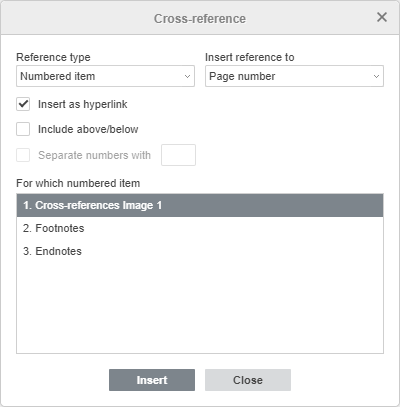The height and width of the screenshot is (407, 400).
Task: Click the Reference type field label
Action: 53,57
